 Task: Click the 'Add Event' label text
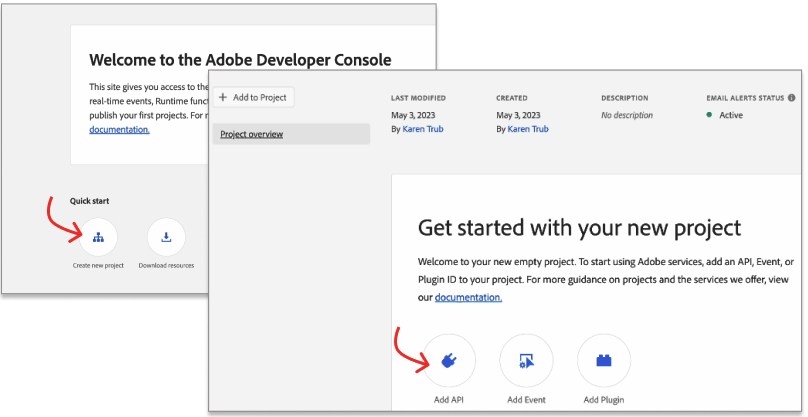coord(526,400)
